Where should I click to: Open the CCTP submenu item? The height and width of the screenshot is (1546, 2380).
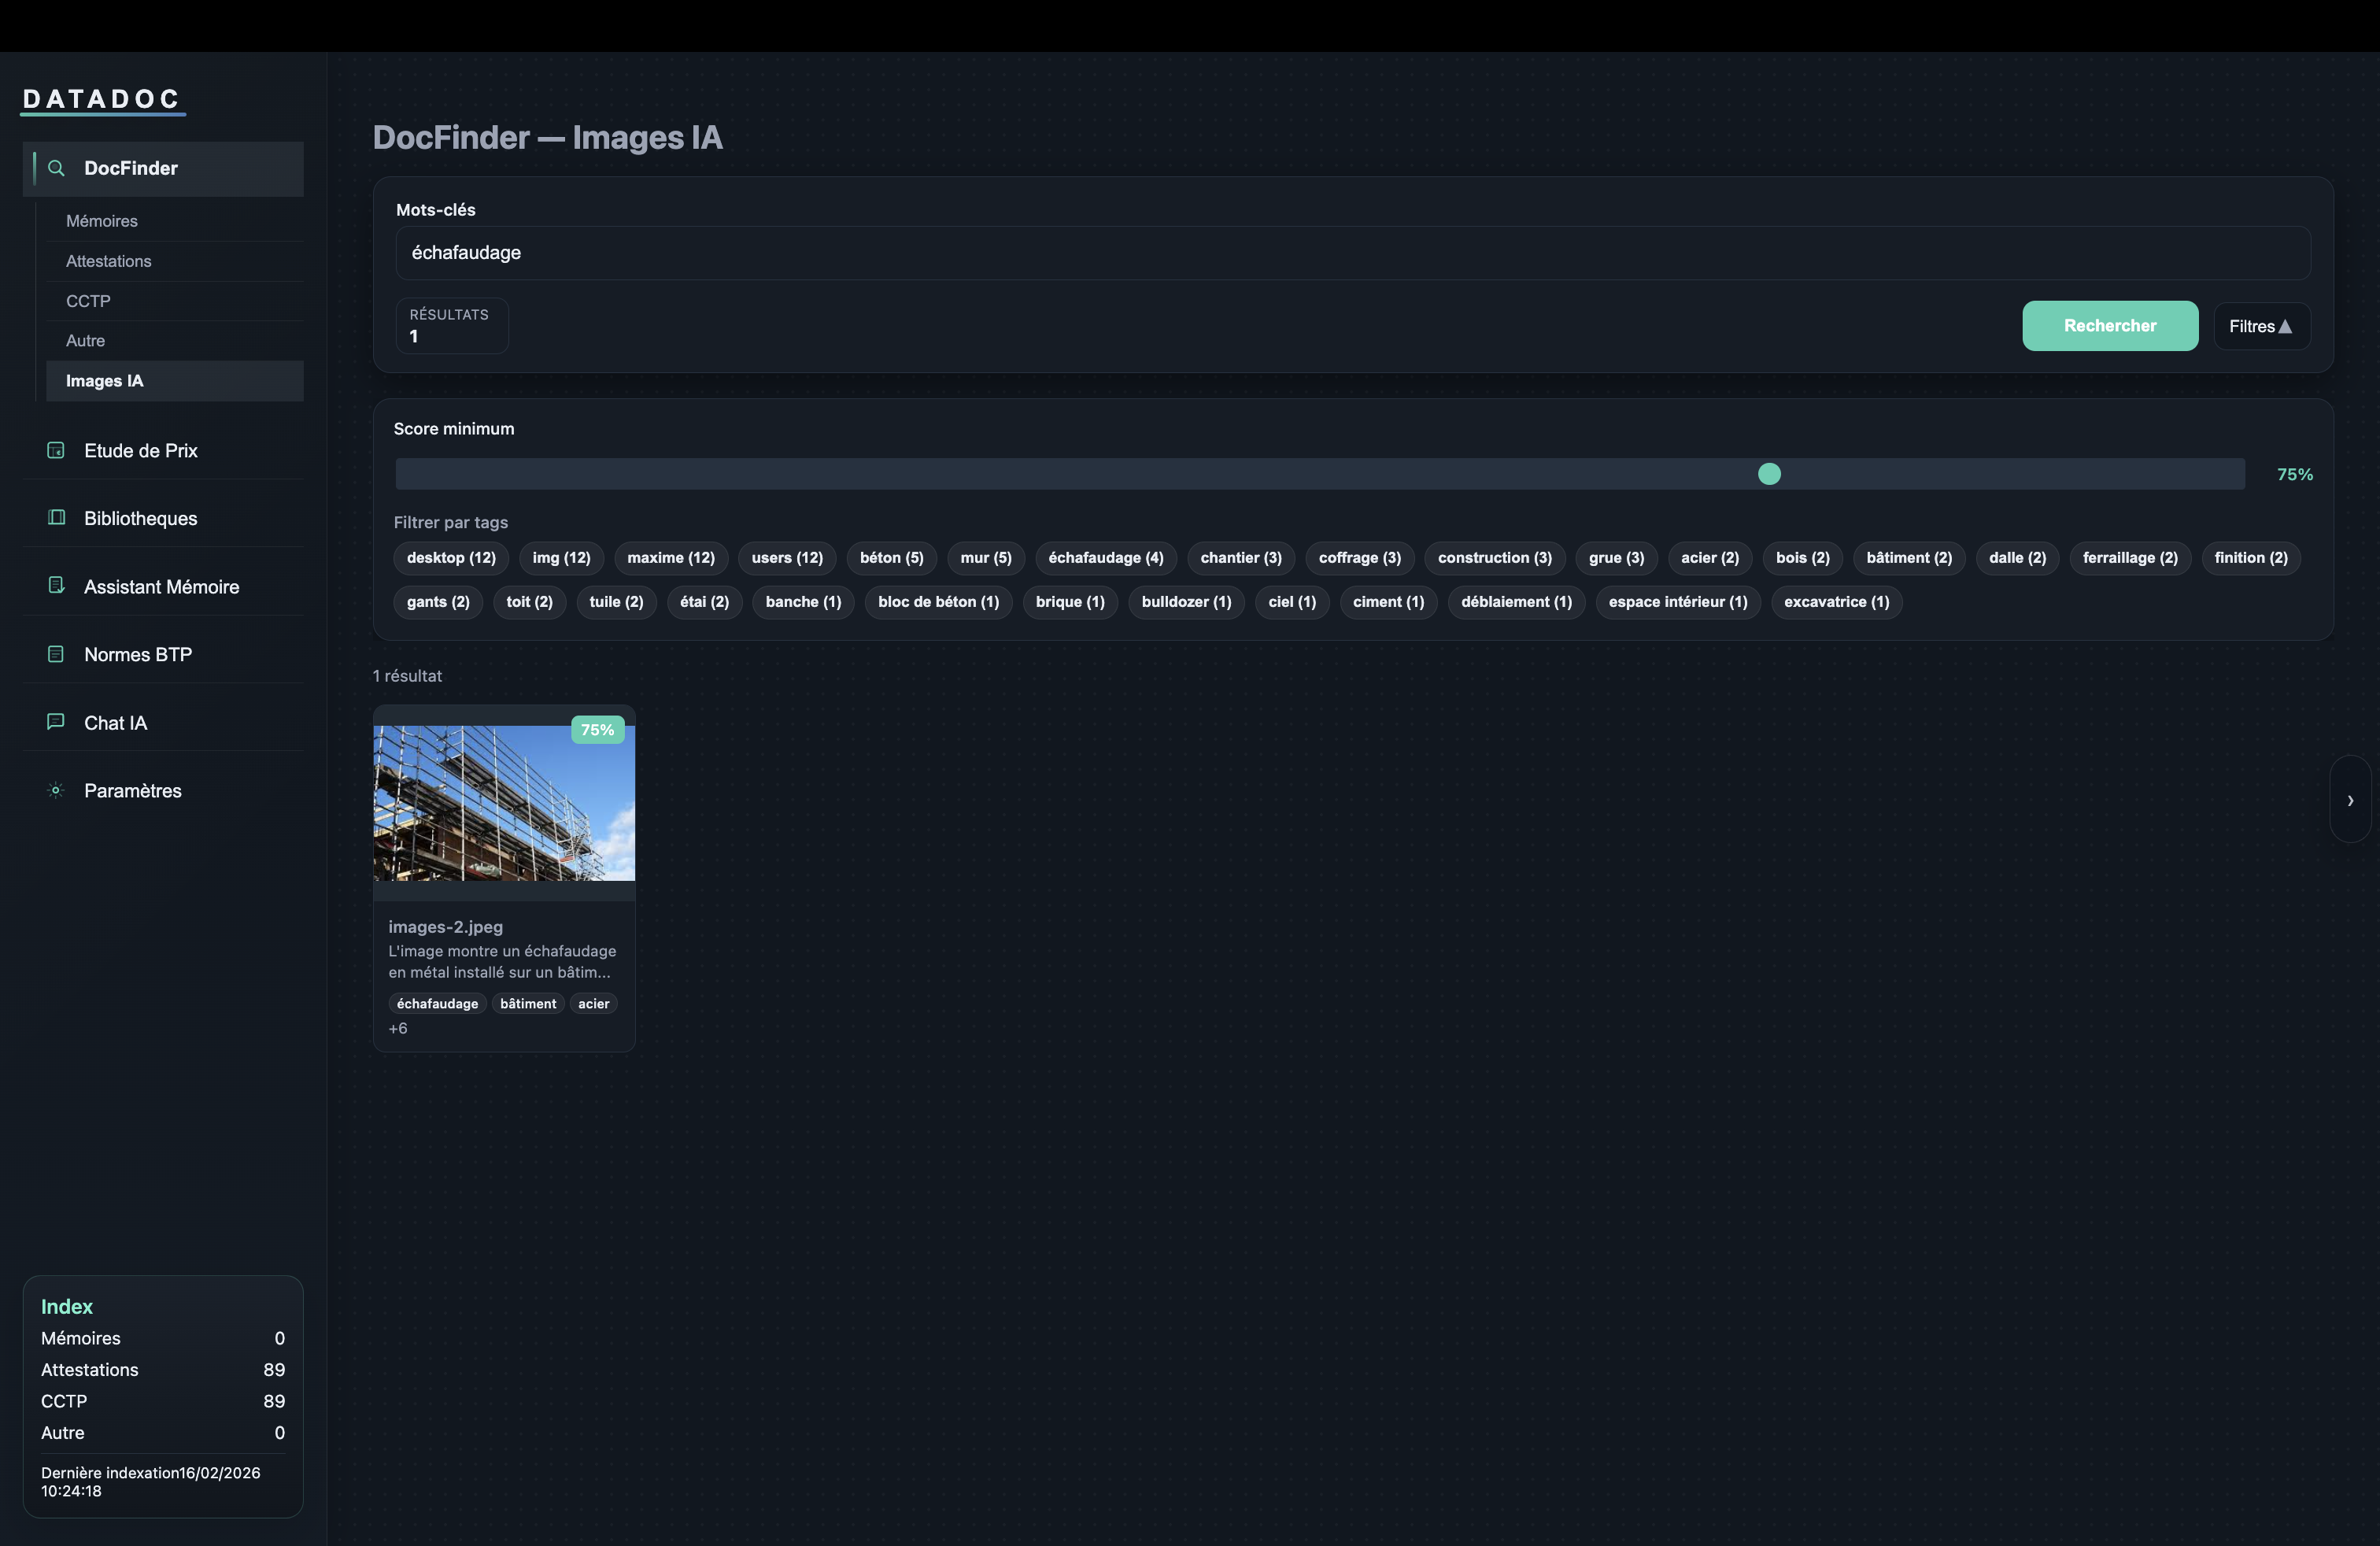[88, 301]
